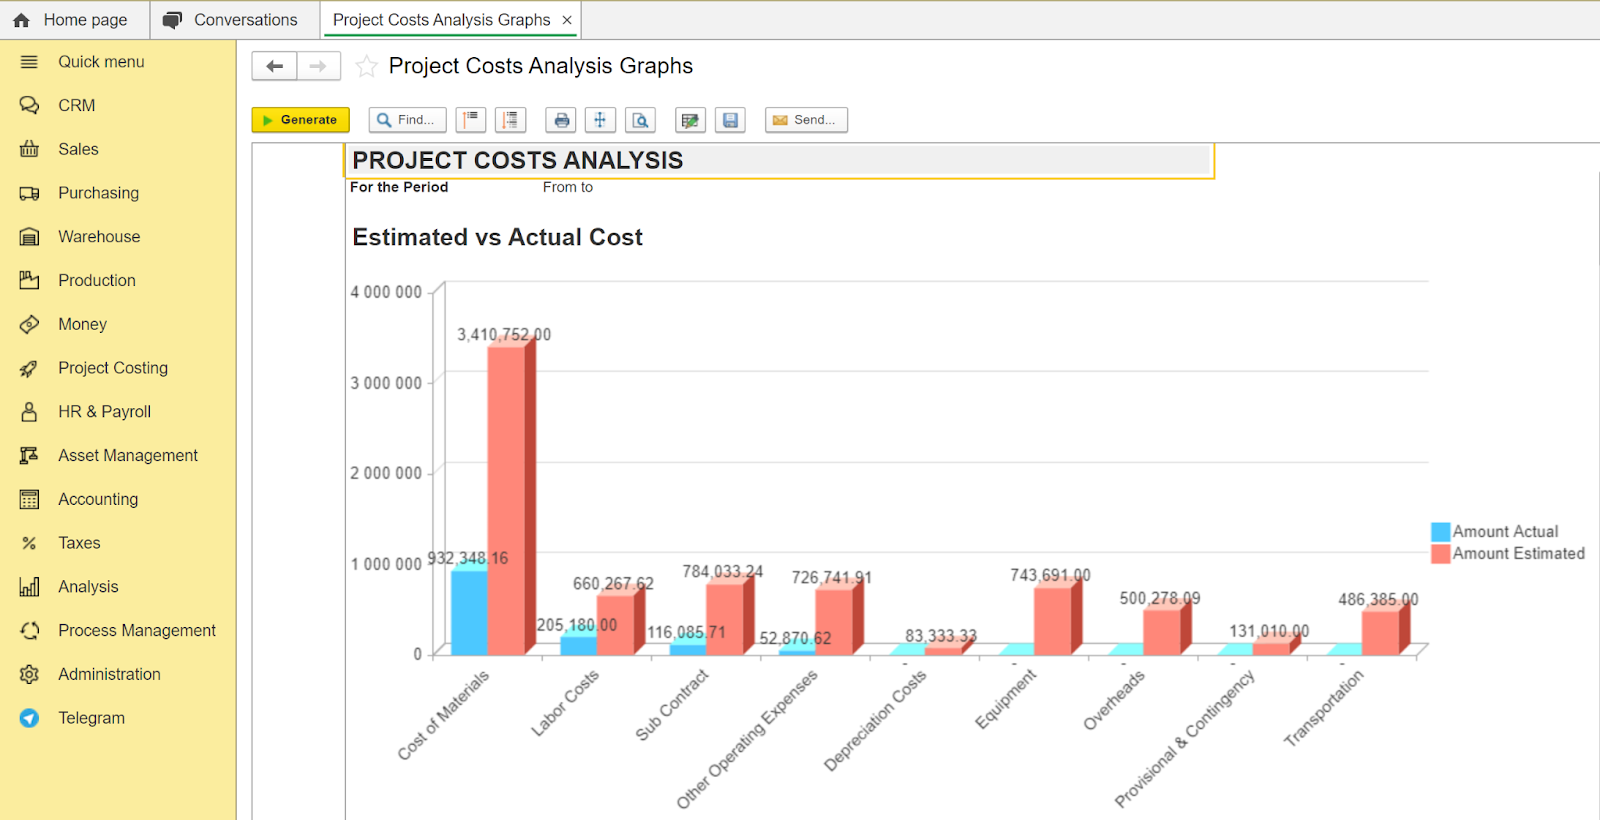1600x820 pixels.
Task: Print the report using printer icon
Action: pos(561,120)
